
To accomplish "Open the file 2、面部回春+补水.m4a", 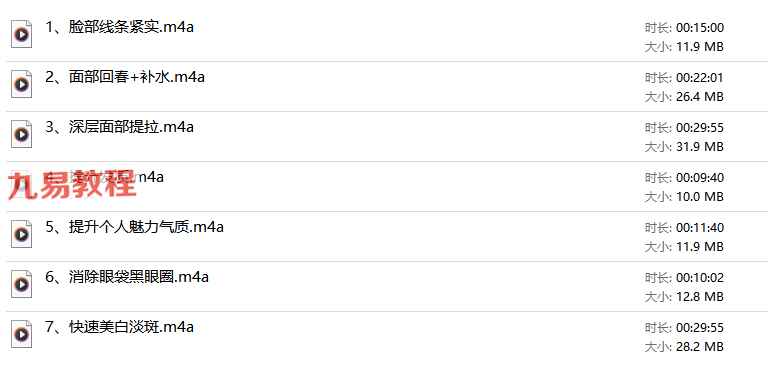I will coord(125,77).
